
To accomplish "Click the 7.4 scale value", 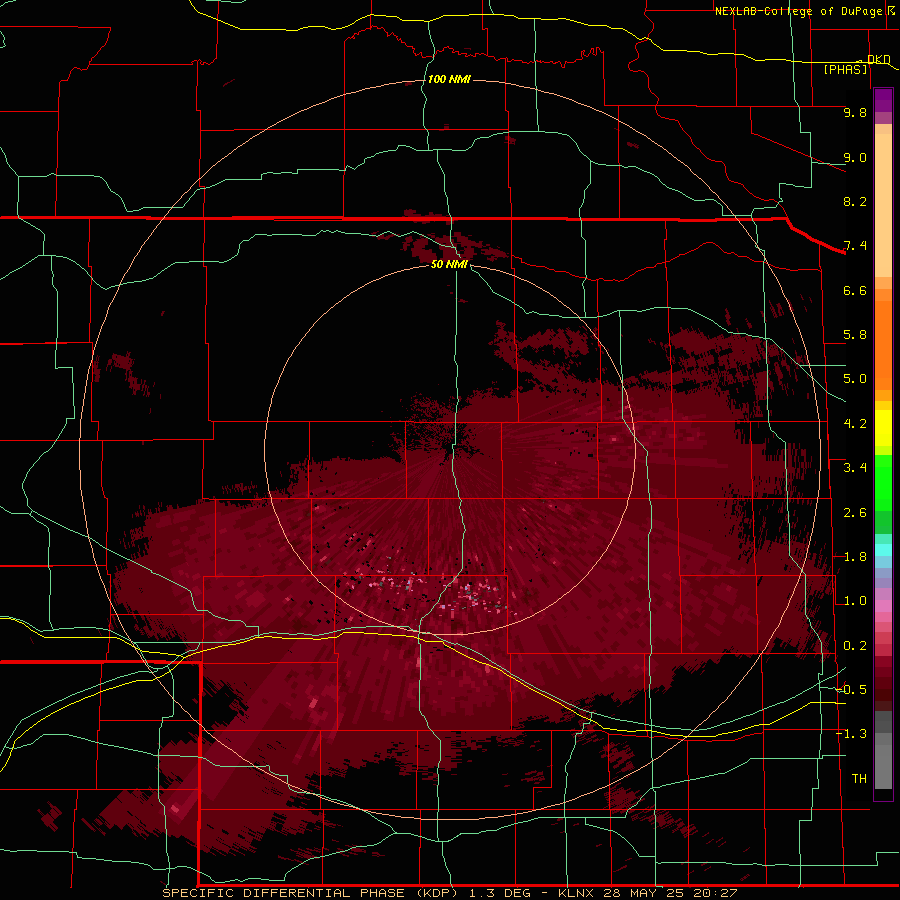I will click(855, 246).
